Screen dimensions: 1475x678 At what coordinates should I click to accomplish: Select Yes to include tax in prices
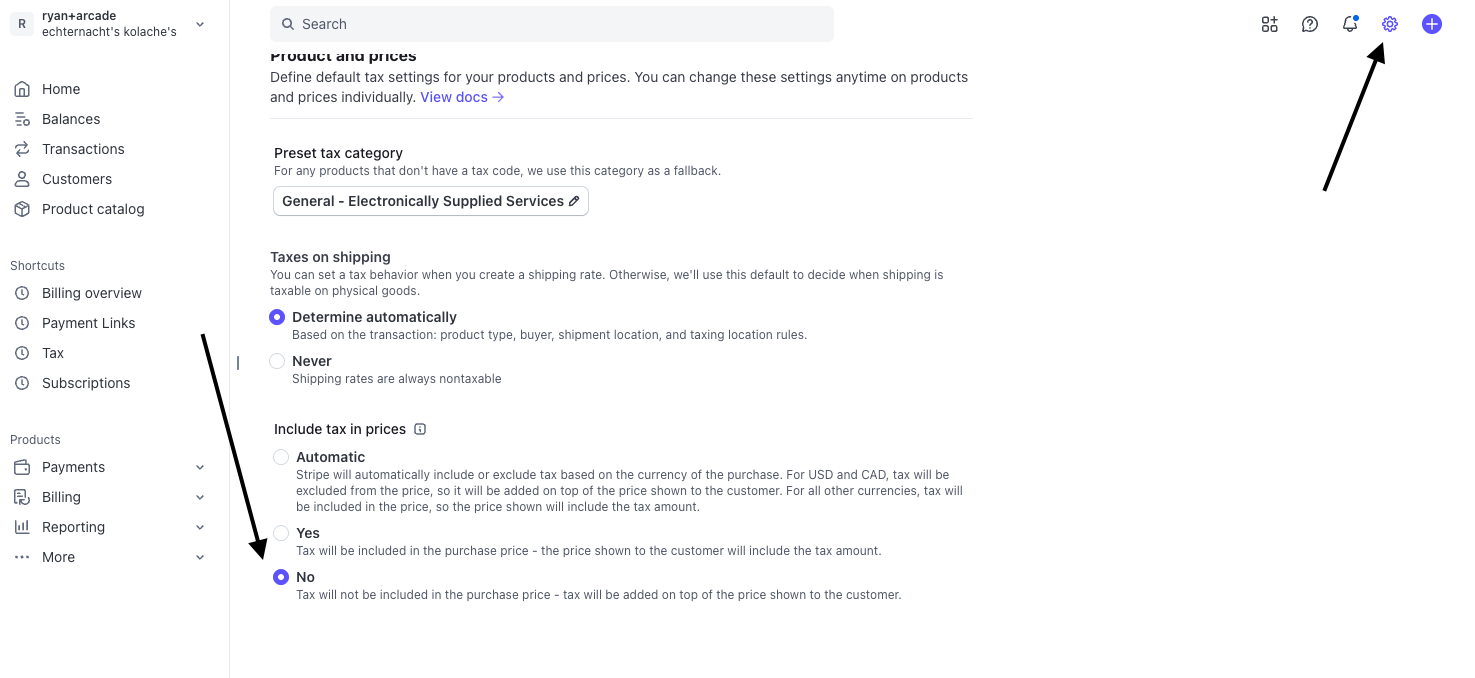(281, 533)
